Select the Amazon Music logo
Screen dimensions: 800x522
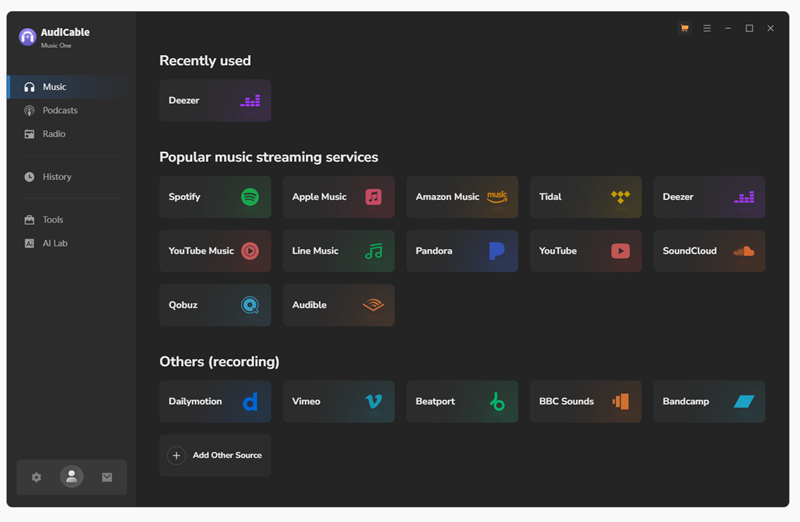click(497, 197)
